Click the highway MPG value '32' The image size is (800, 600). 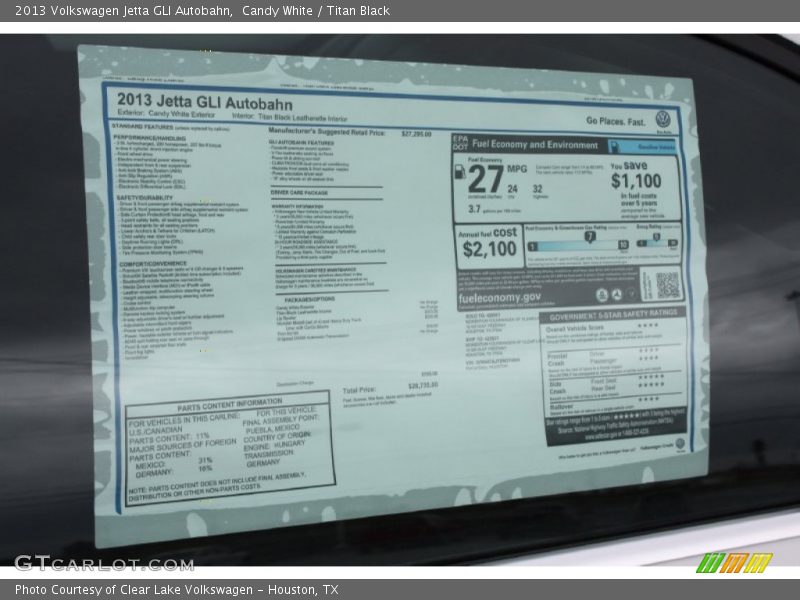tap(537, 189)
